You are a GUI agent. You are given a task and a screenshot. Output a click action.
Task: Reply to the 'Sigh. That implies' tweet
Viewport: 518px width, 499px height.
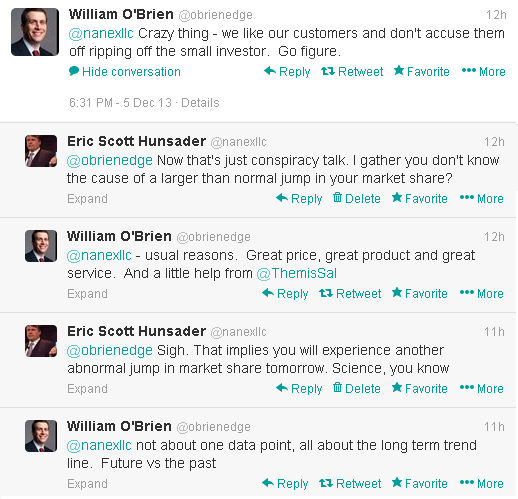click(299, 388)
